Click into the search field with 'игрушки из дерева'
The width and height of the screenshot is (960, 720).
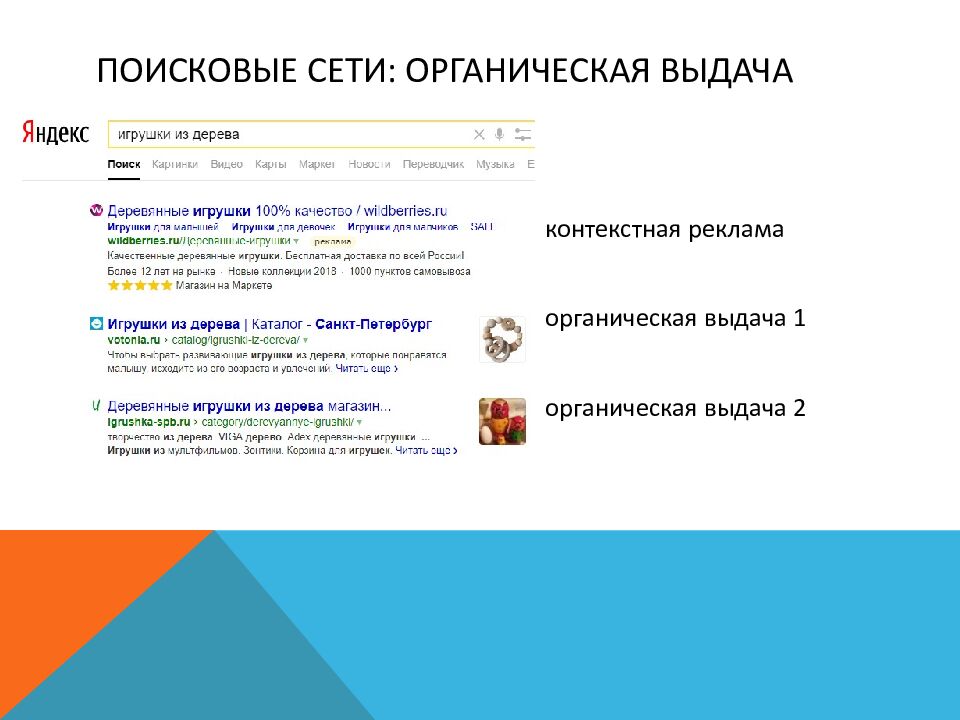coord(290,134)
